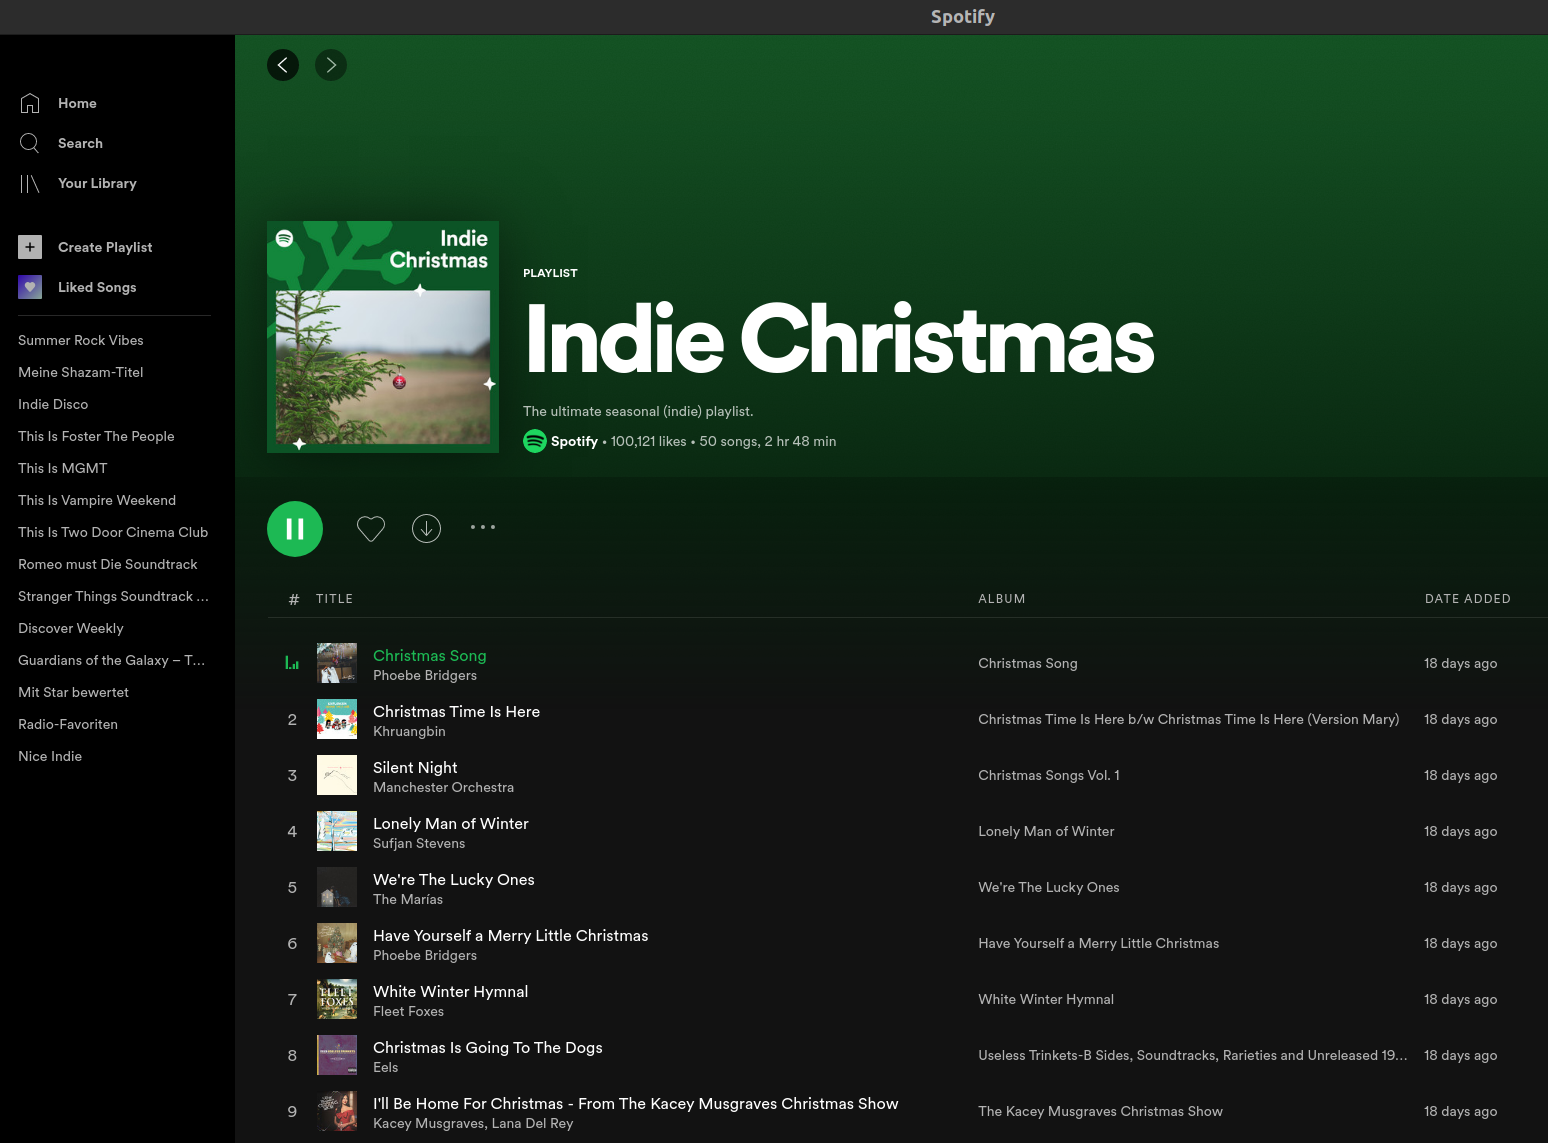Click the ALBUM column header
Image resolution: width=1548 pixels, height=1143 pixels.
[1001, 599]
